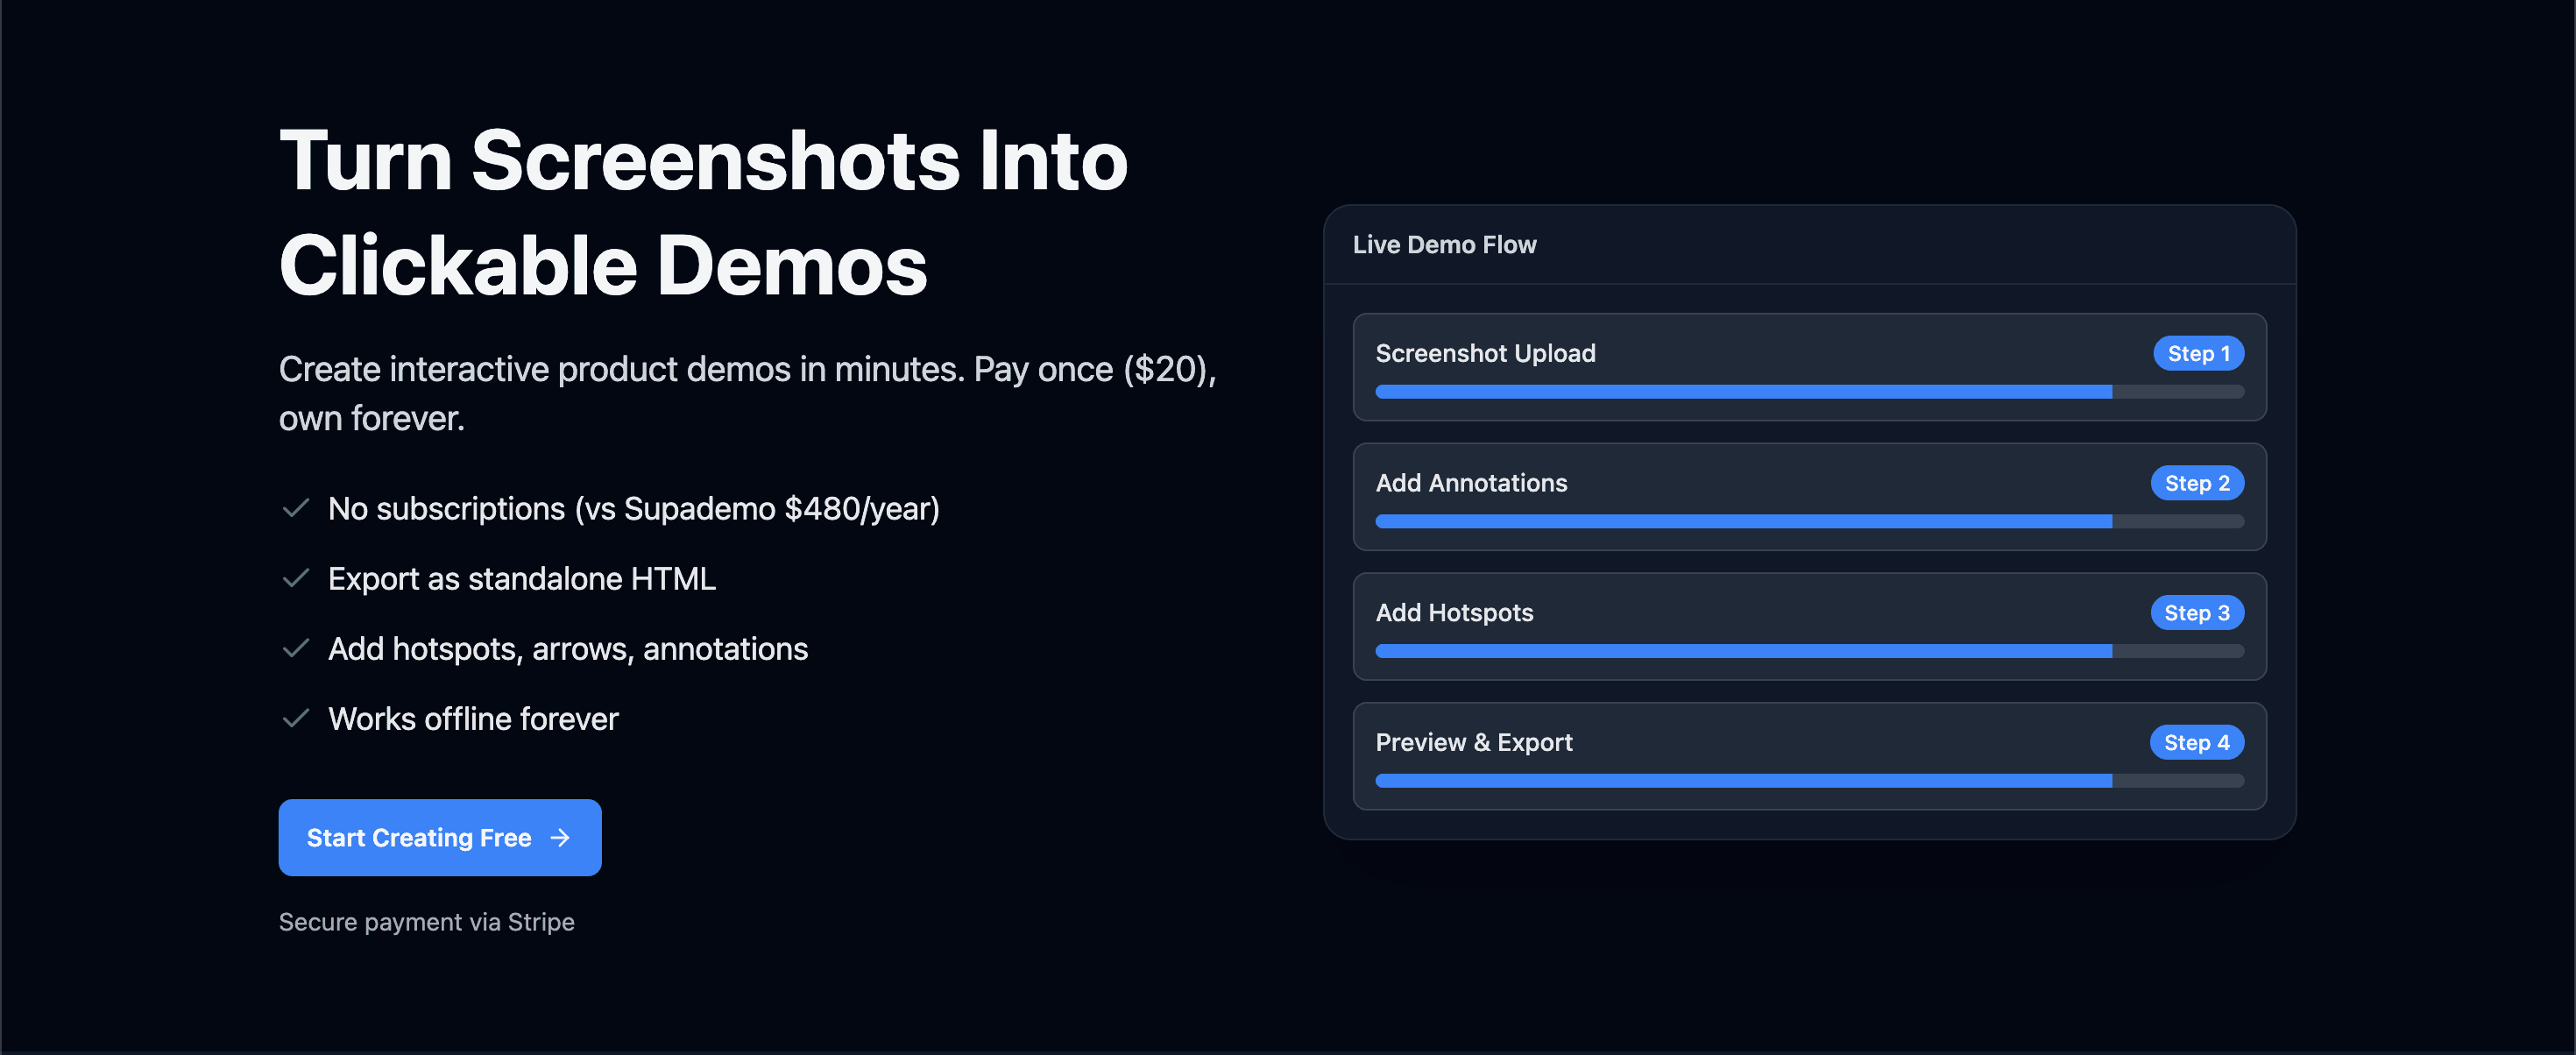Select the Step 2 badge
Viewport: 2576px width, 1055px height.
(2196, 483)
